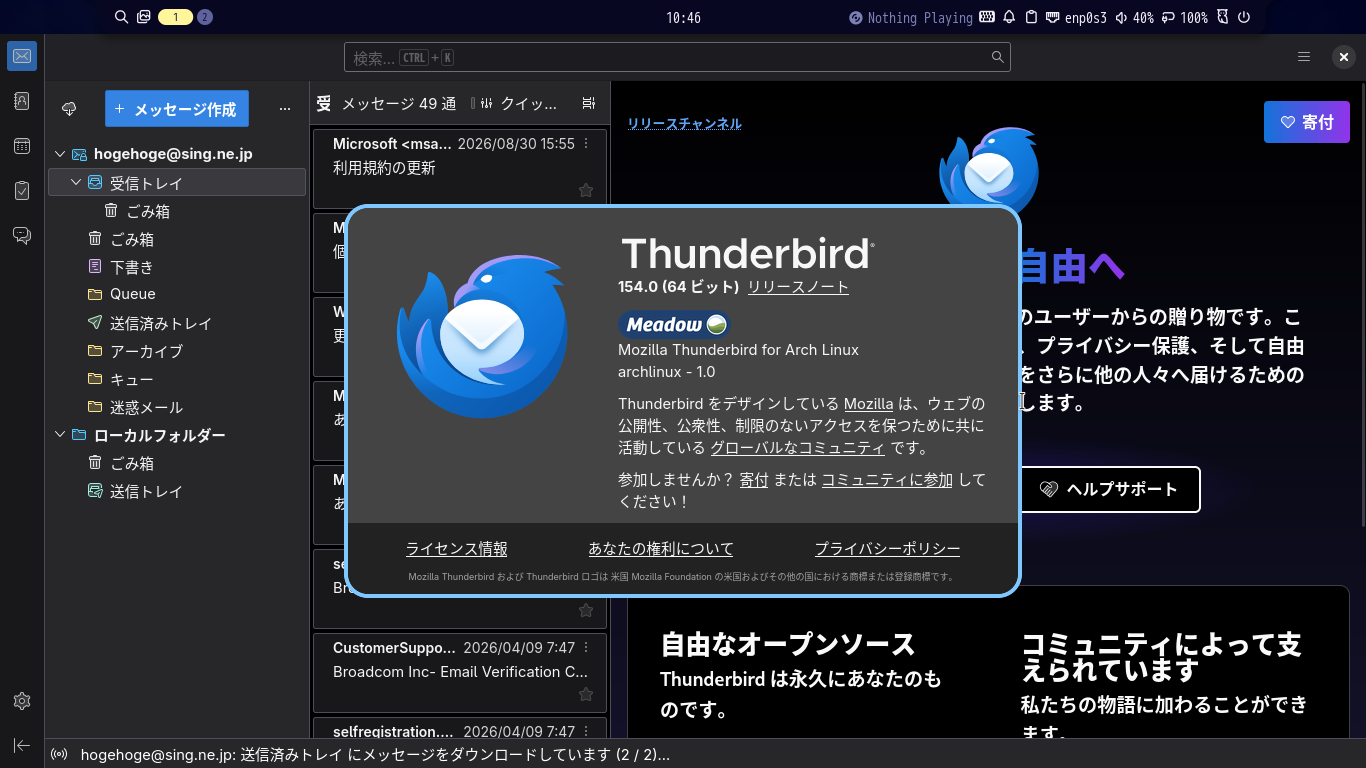Screen dimensions: 1366x768
Task: Collapse the hogehoge@sing.ne.jp account tree
Action: [x=60, y=154]
